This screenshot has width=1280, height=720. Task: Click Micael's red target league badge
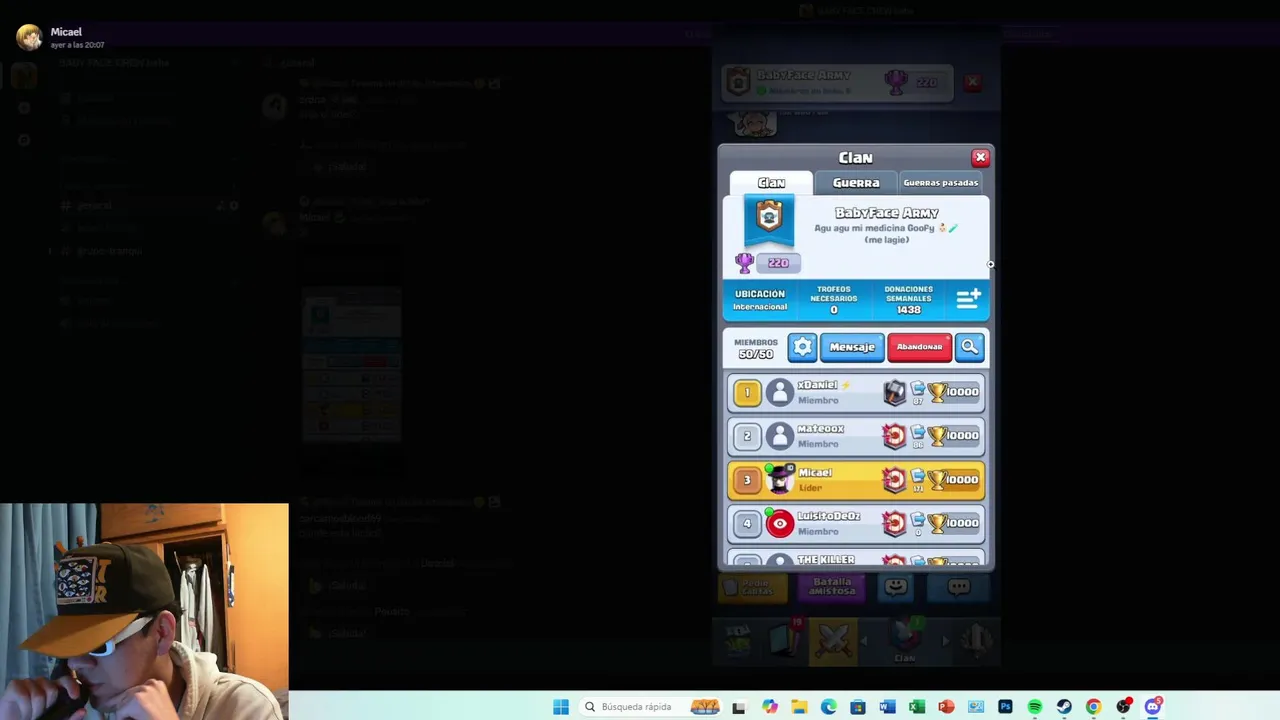tap(894, 480)
